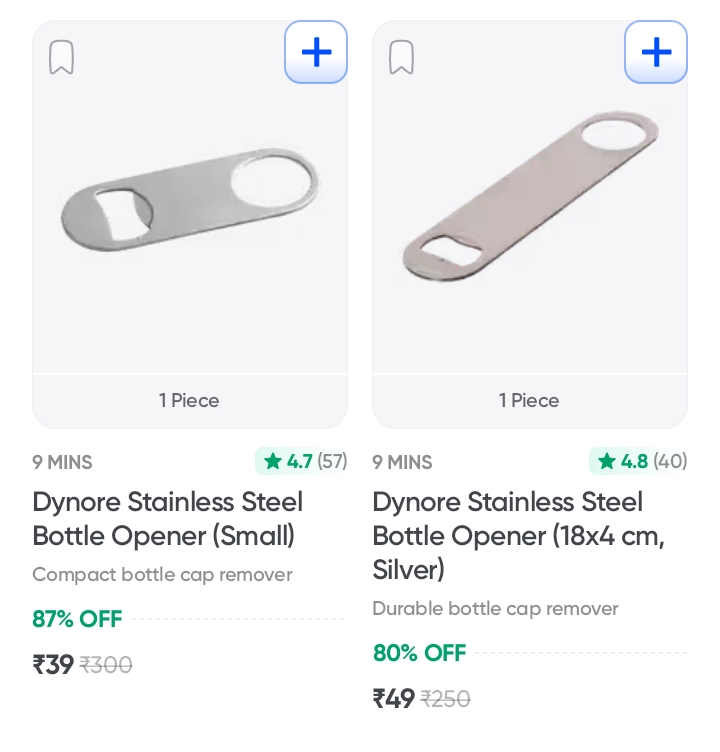Tap the 4.8 star rating badge
This screenshot has width=720, height=752.
(640, 461)
